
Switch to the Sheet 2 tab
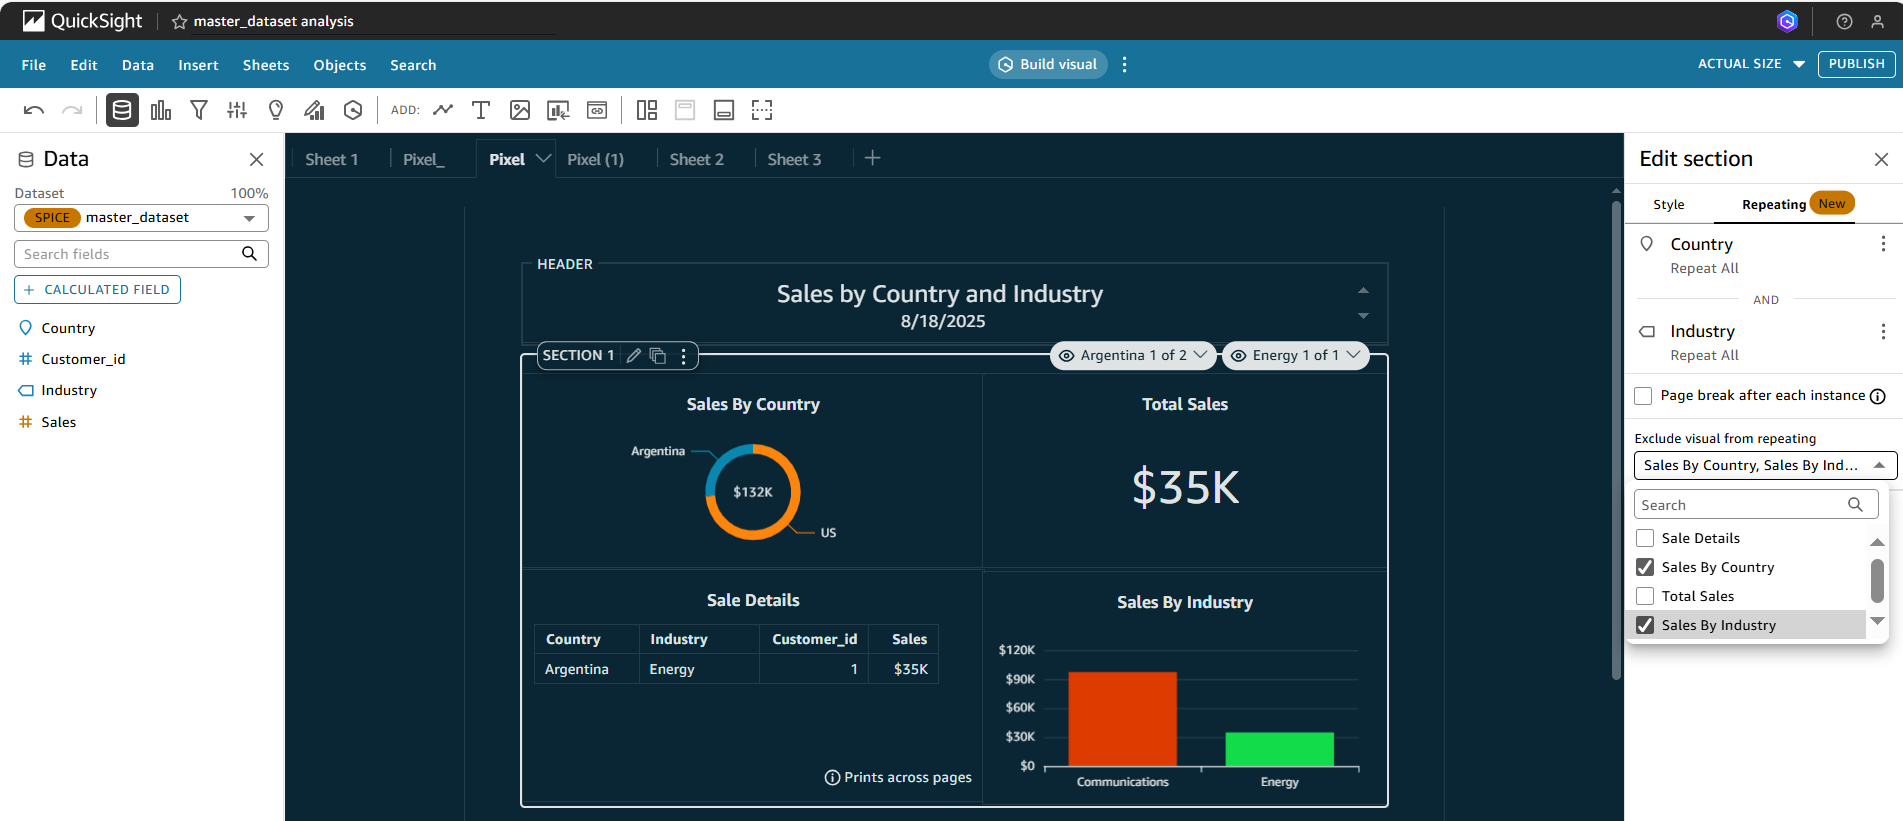tap(696, 159)
